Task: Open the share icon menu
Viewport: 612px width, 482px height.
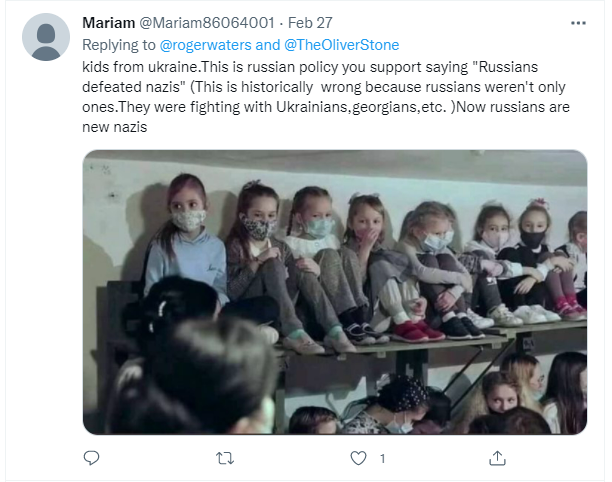Action: point(497,458)
